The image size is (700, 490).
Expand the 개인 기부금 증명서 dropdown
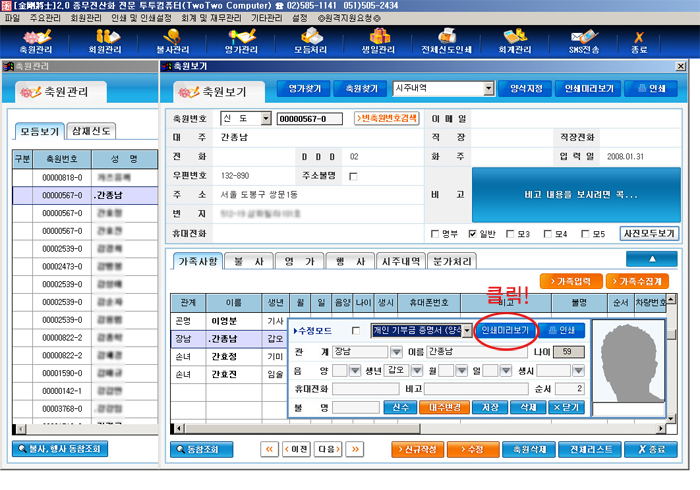[467, 331]
